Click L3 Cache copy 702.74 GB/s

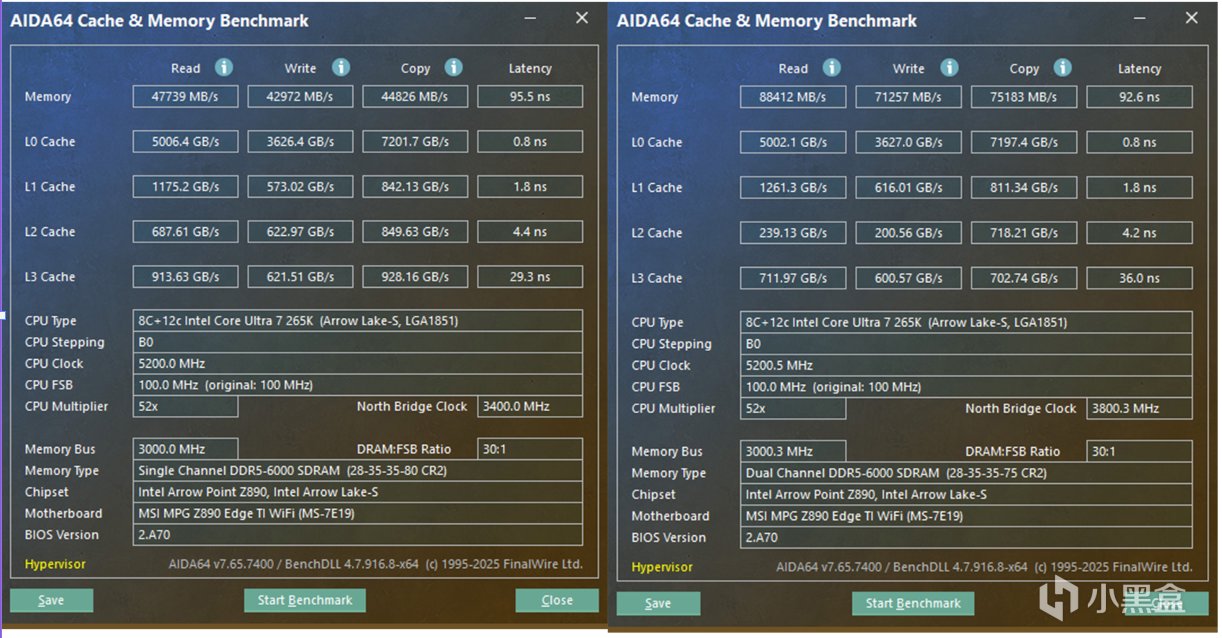1024,278
